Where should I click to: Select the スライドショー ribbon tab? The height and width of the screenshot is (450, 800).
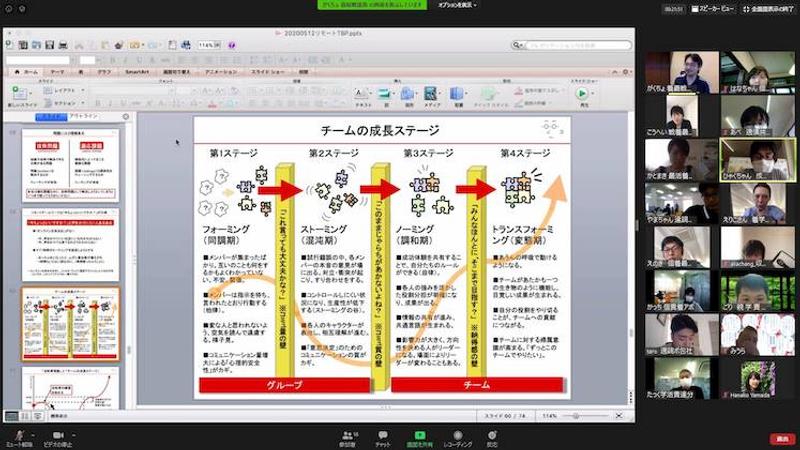tap(267, 72)
